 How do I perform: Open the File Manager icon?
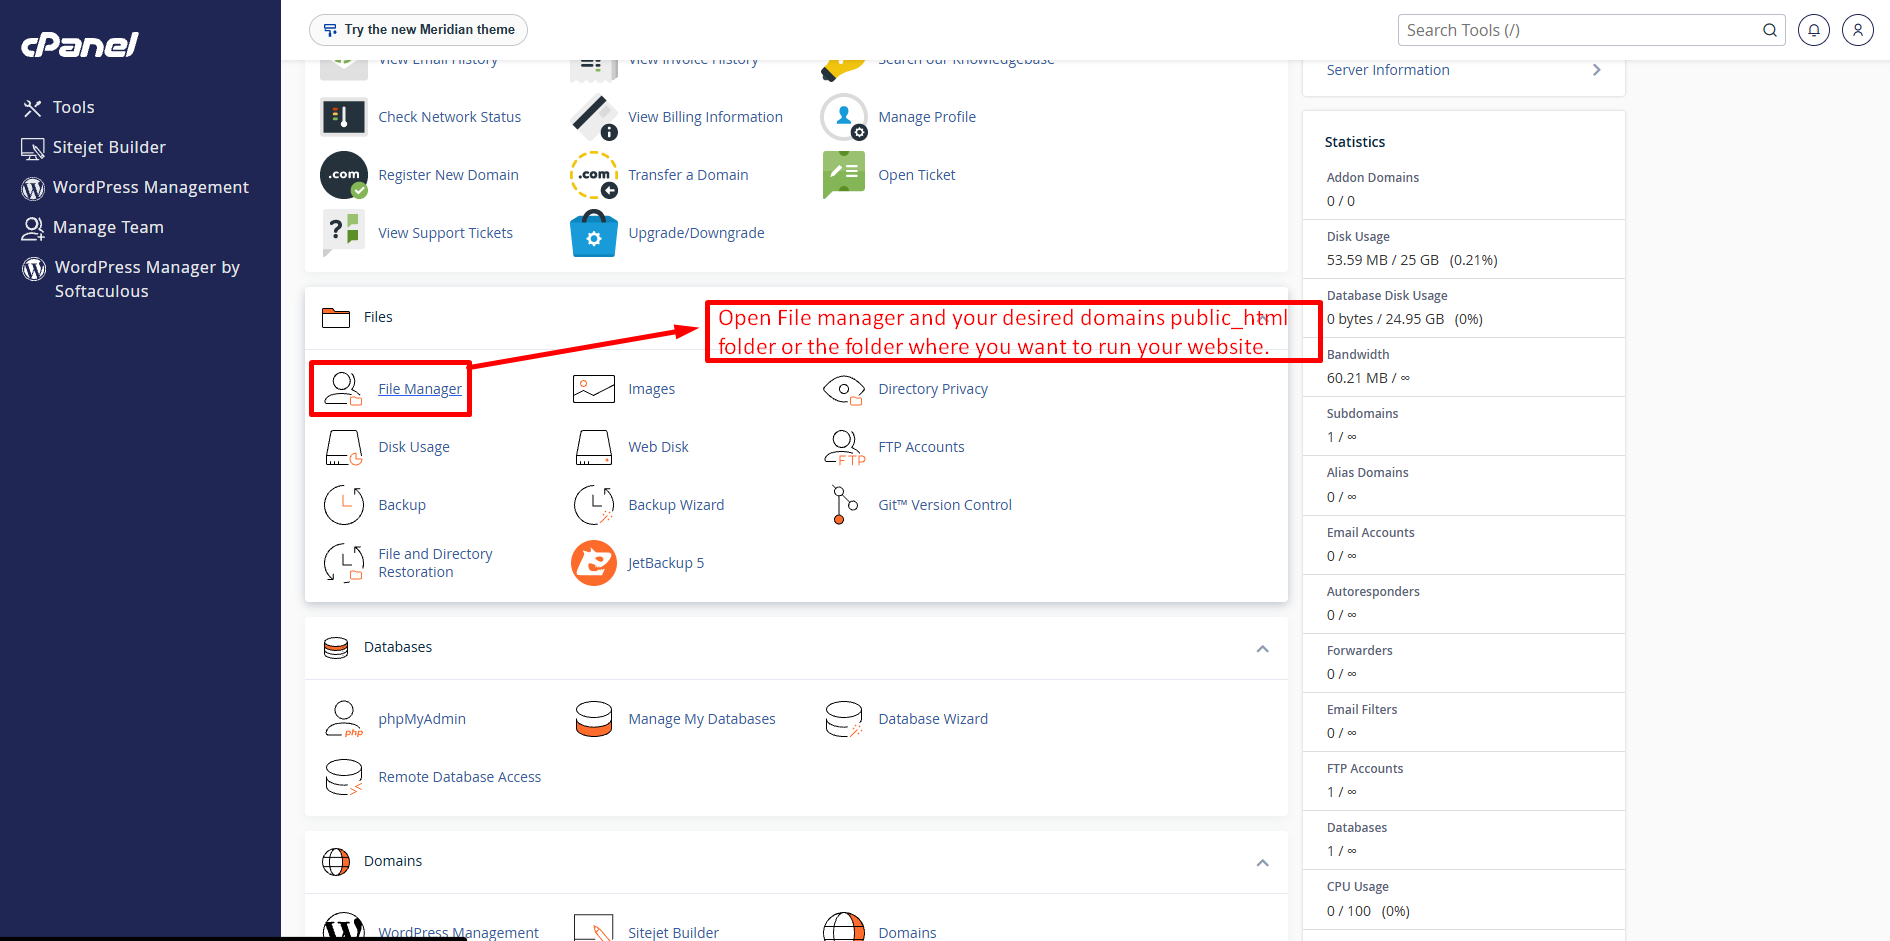click(x=343, y=388)
